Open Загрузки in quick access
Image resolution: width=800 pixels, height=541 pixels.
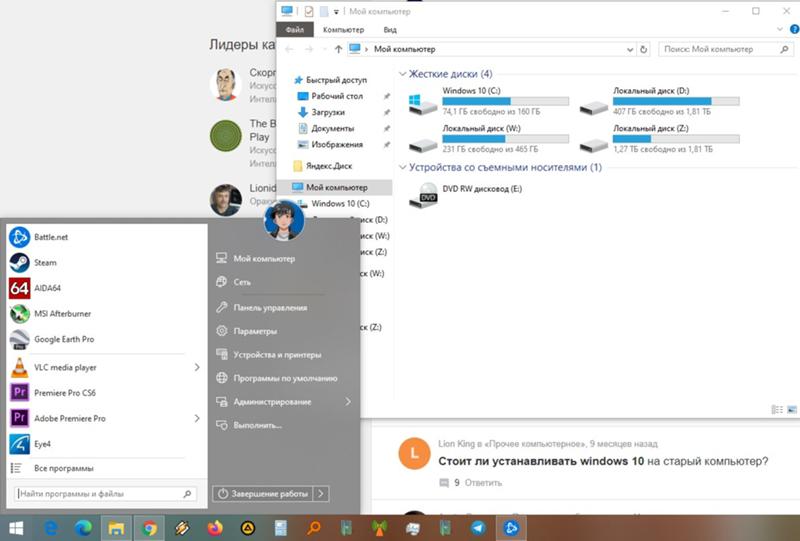pos(321,112)
